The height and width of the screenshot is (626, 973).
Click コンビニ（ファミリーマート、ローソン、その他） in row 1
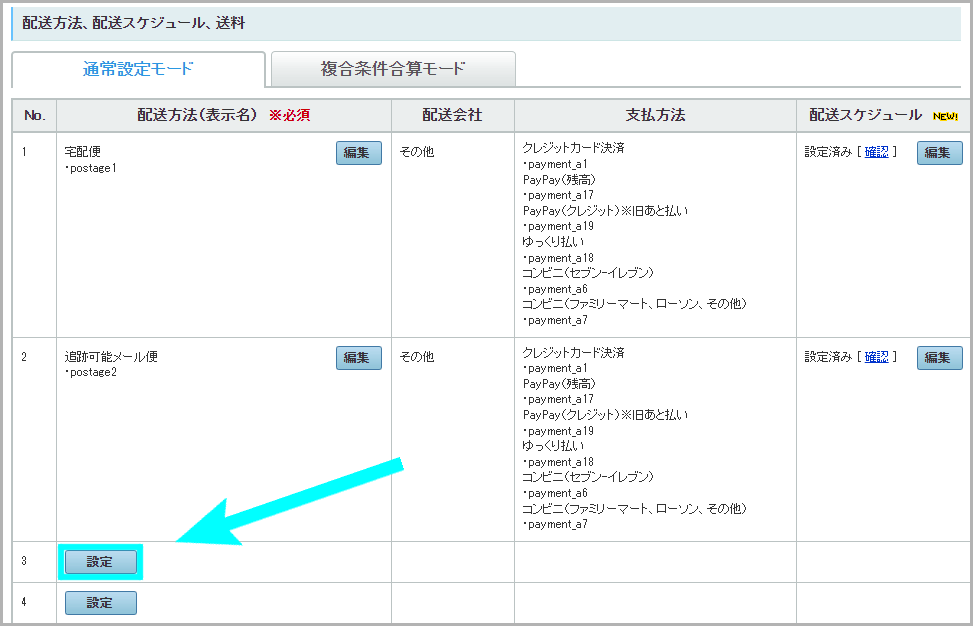click(x=634, y=304)
